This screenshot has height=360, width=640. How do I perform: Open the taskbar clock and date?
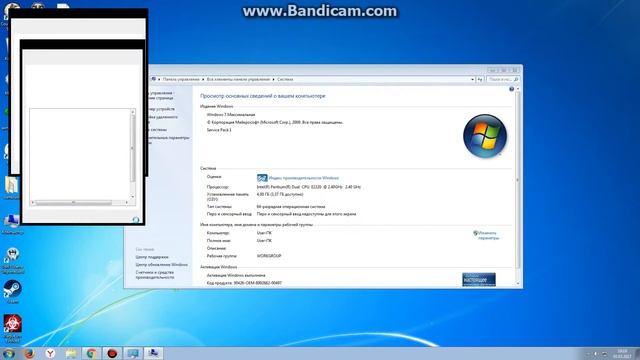click(622, 354)
